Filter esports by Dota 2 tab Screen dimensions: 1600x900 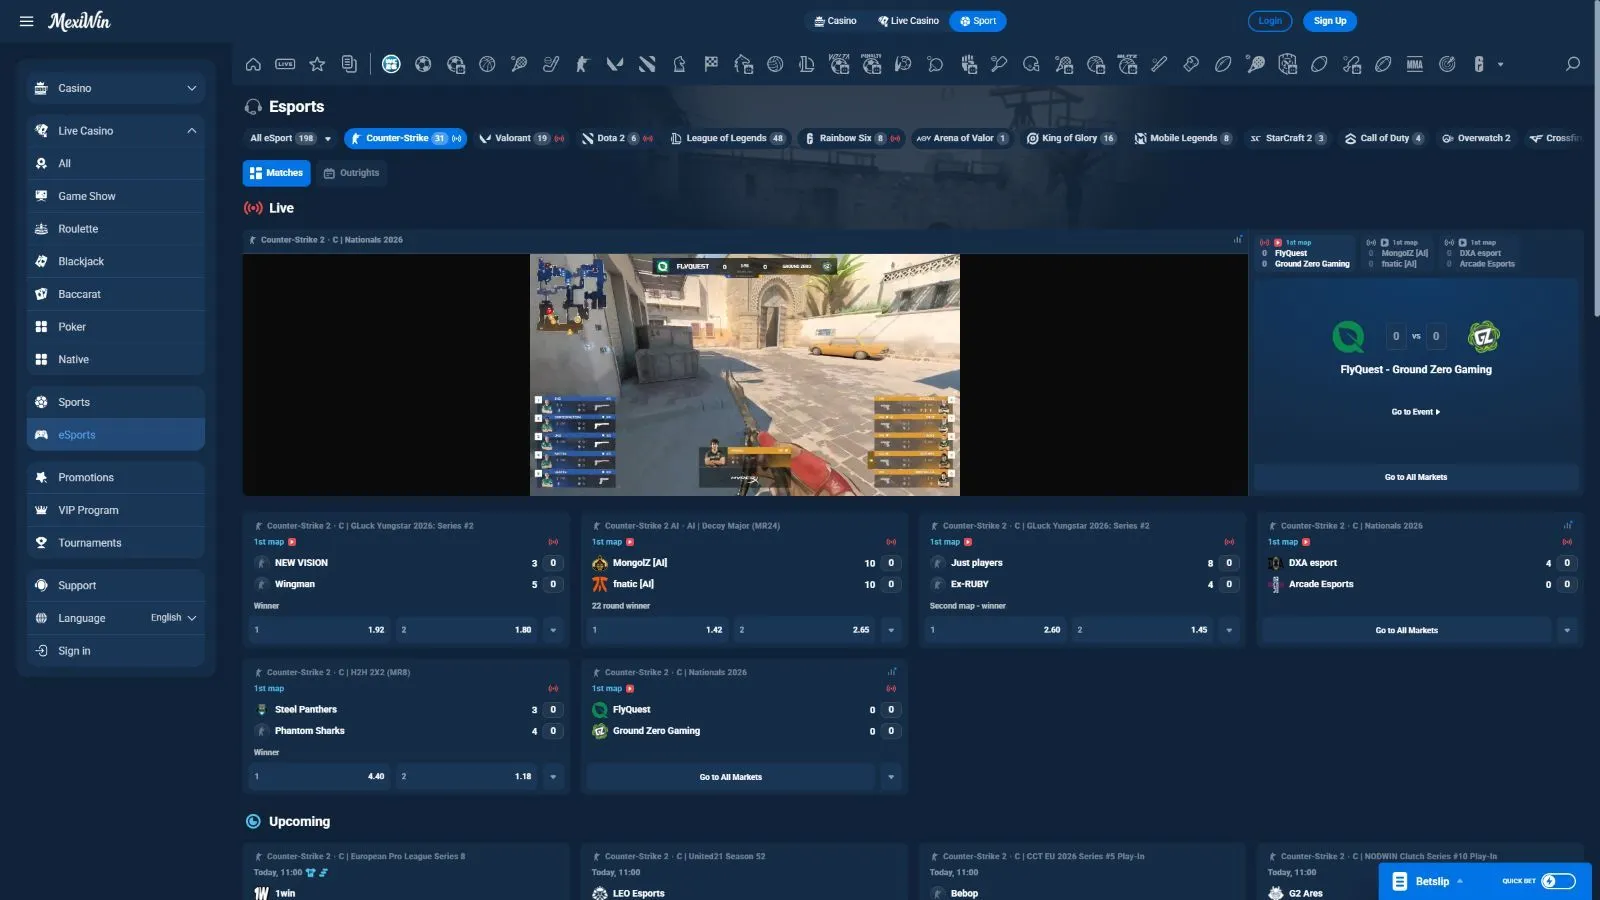617,139
